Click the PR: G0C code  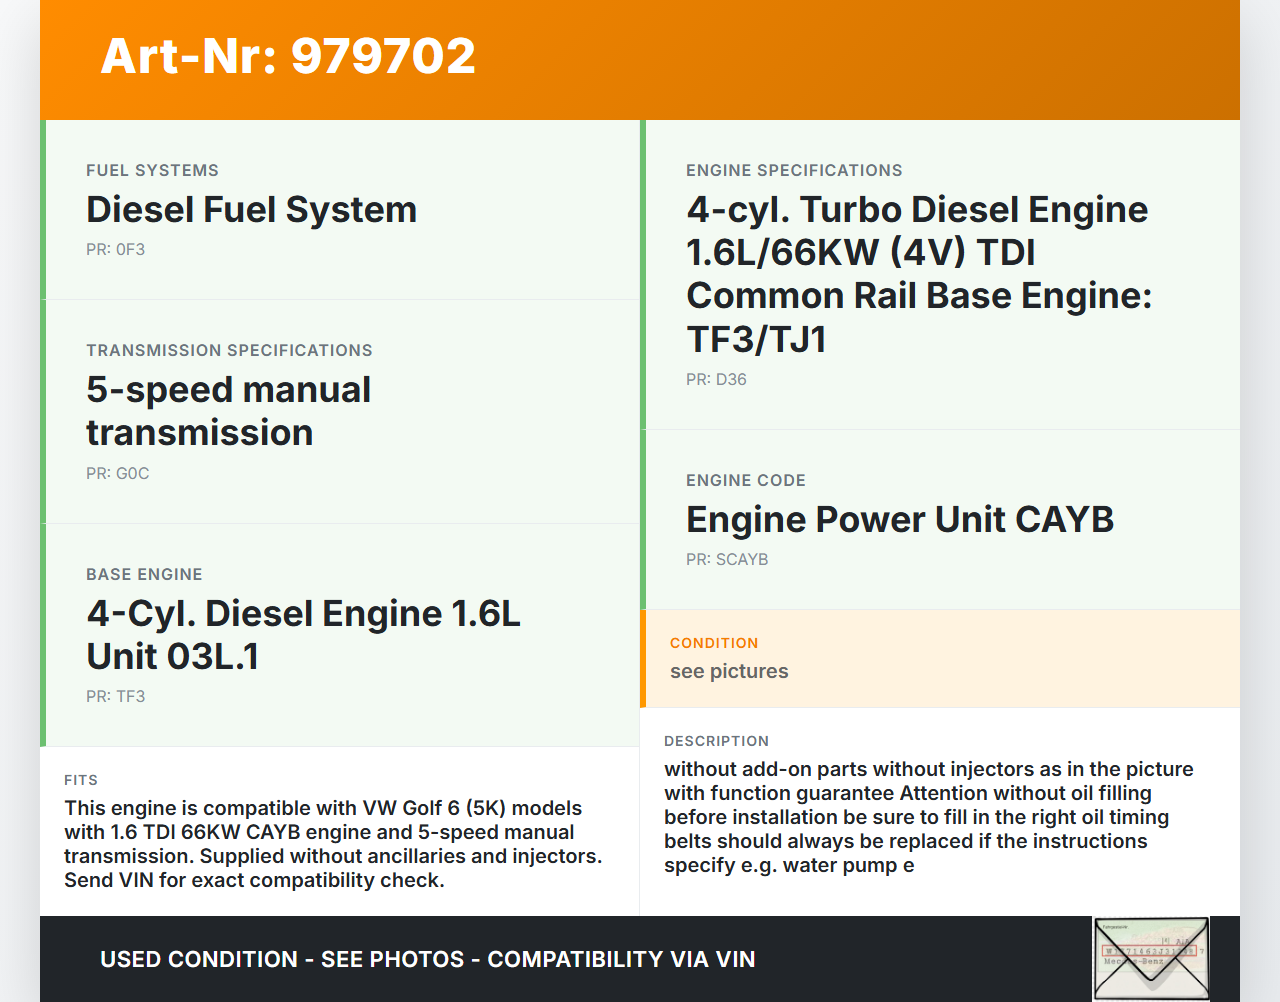pos(117,474)
